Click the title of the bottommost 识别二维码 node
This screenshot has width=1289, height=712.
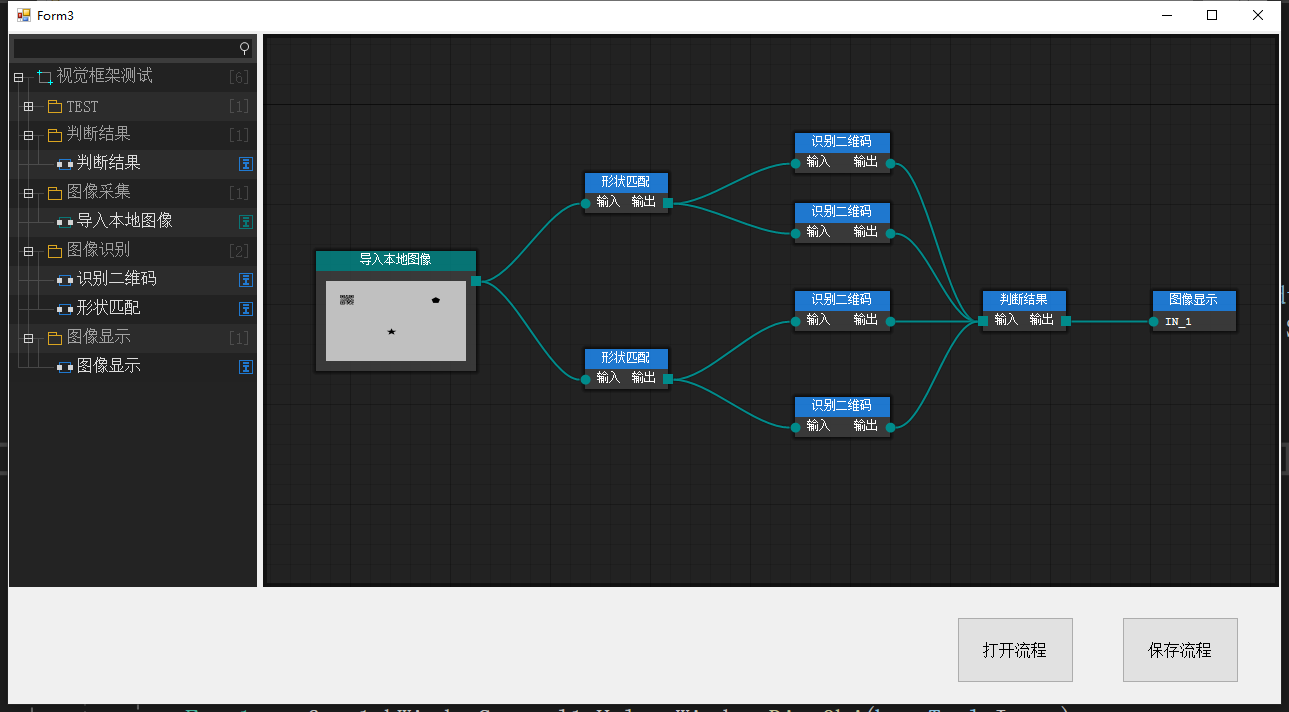tap(842, 406)
